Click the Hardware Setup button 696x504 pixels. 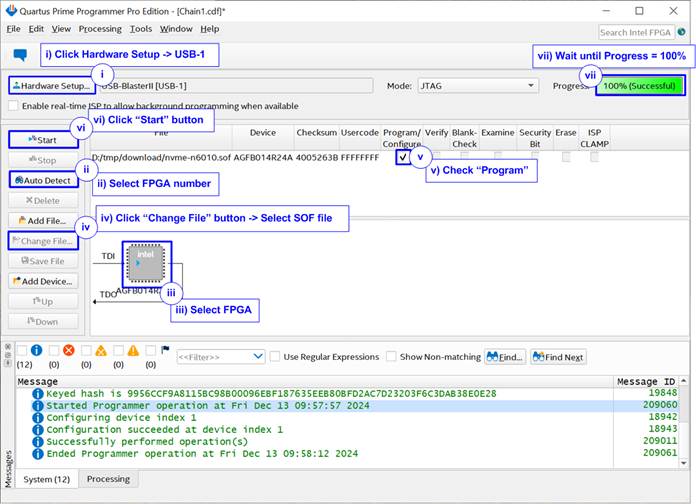[x=51, y=86]
